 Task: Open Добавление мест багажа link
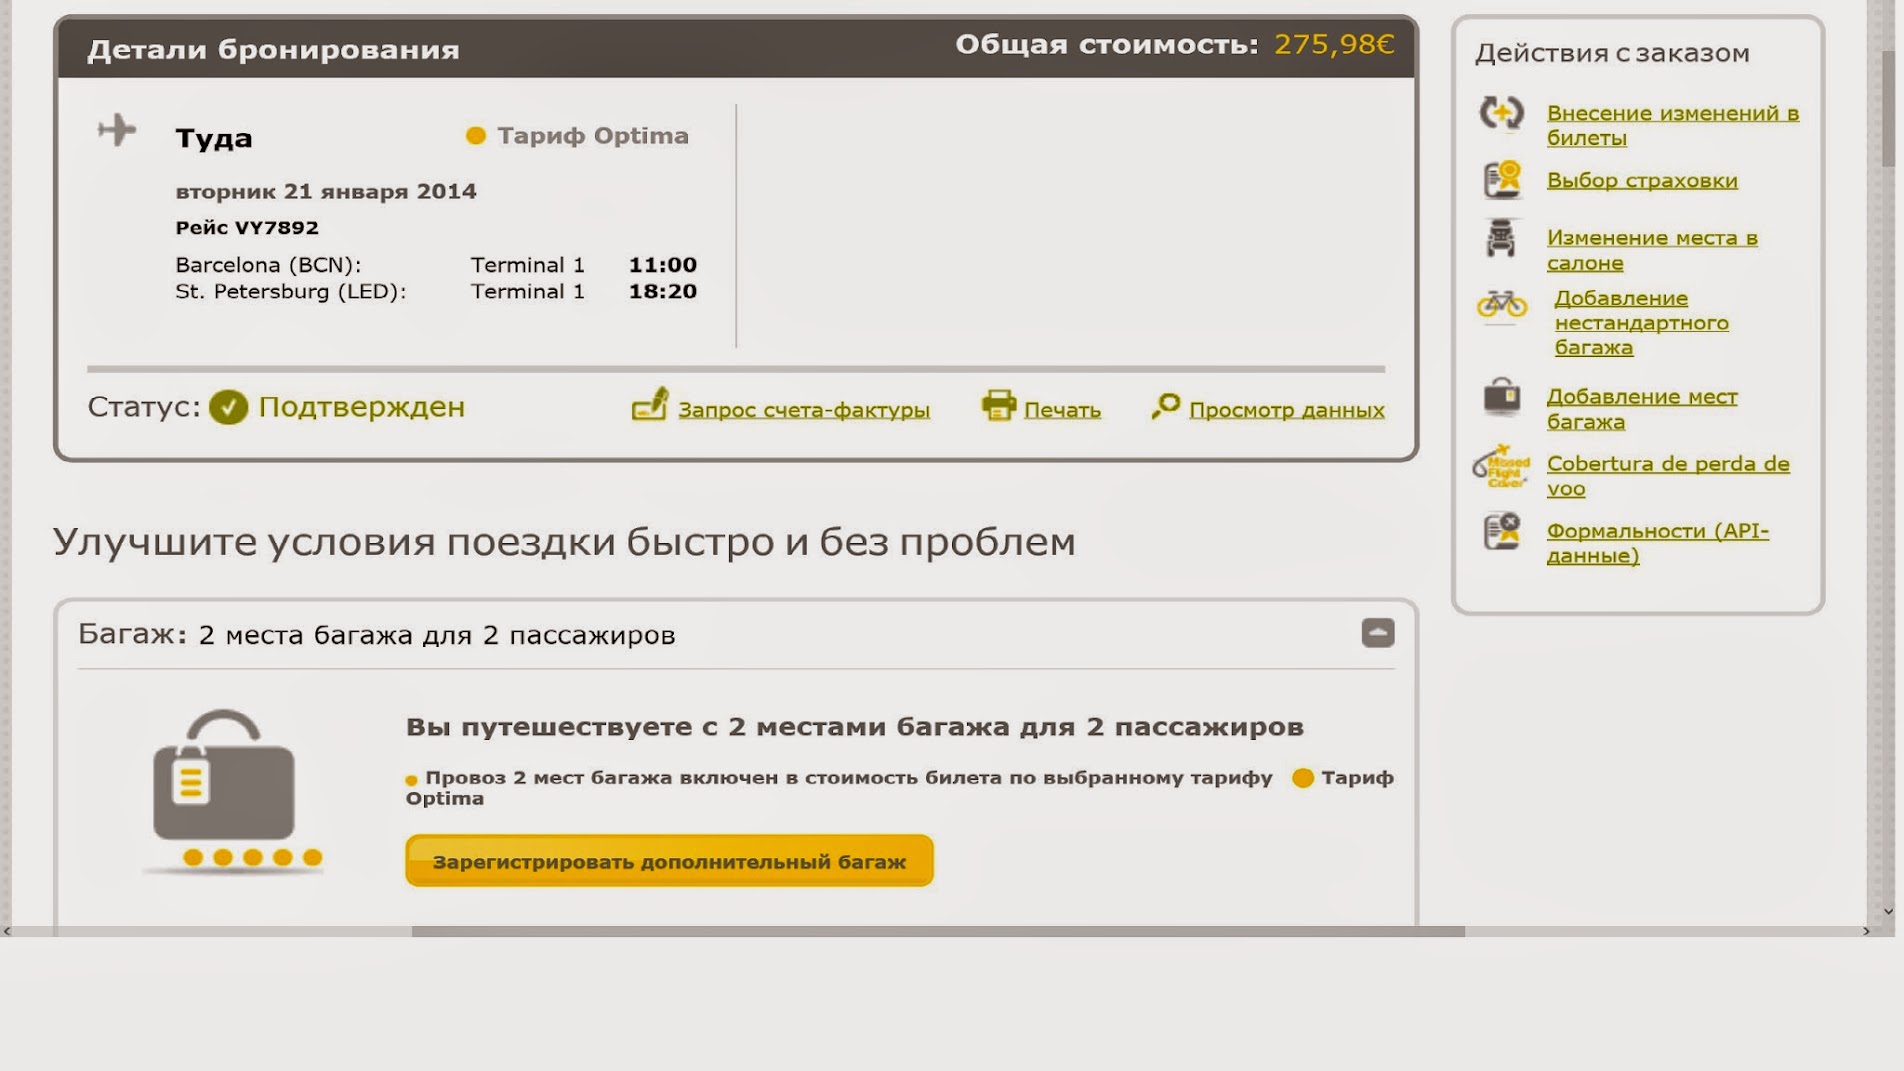(x=1642, y=409)
